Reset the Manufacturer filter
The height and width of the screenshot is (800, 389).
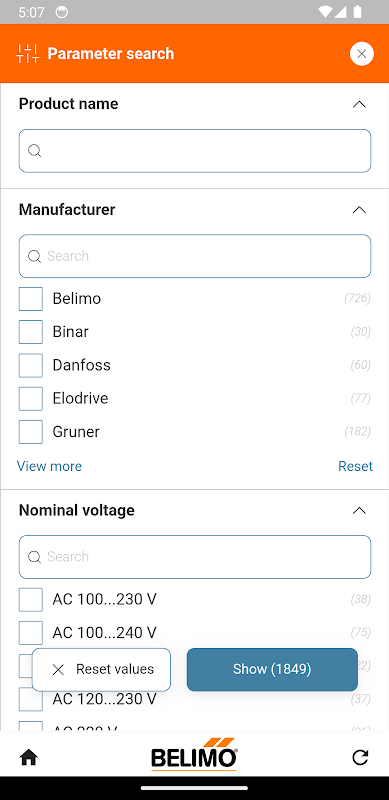[x=355, y=466]
